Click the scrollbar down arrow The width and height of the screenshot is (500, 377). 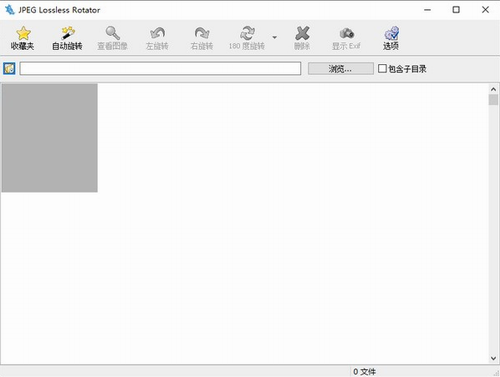pyautogui.click(x=493, y=358)
